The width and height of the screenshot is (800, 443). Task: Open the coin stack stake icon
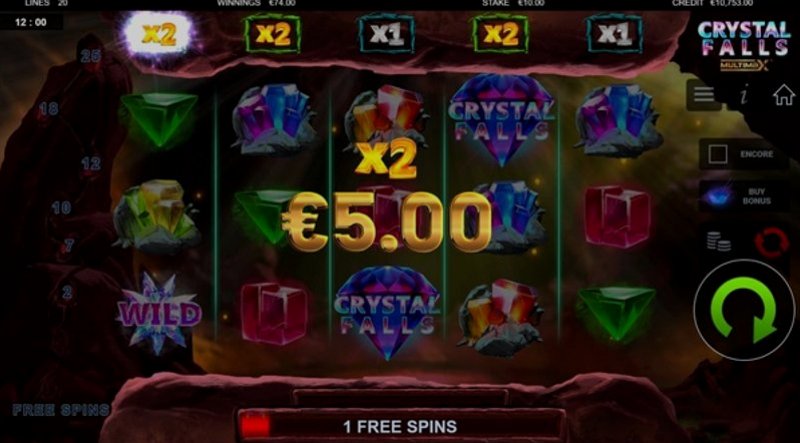click(x=718, y=241)
